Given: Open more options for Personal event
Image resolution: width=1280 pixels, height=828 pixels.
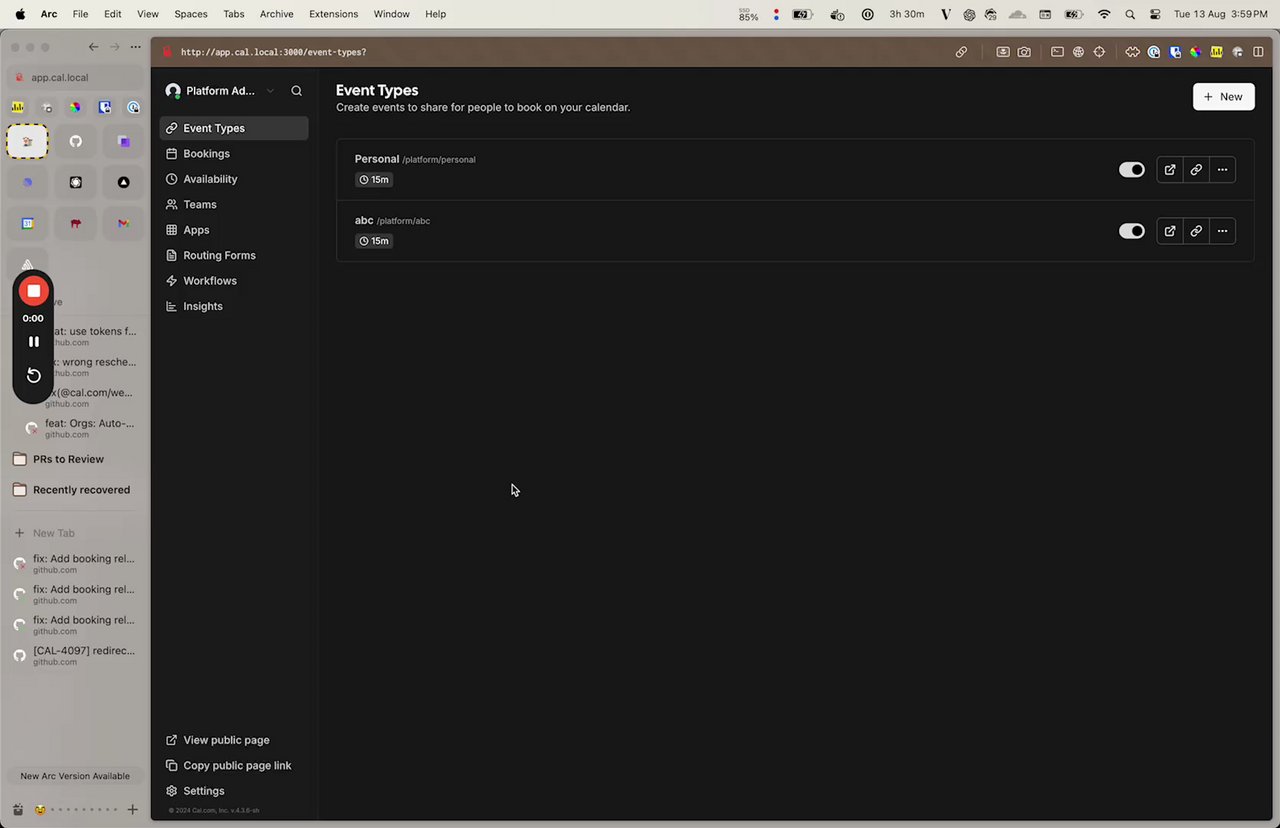Looking at the screenshot, I should 1222,170.
